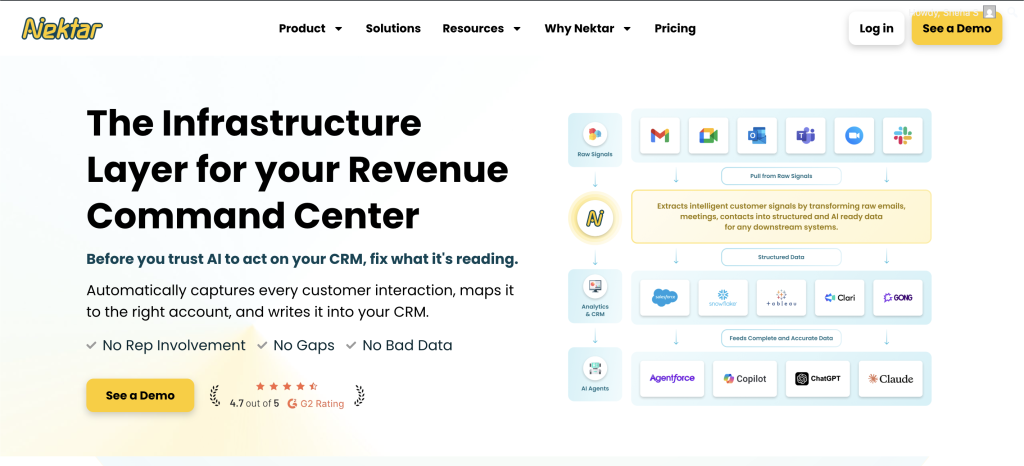This screenshot has height=466, width=1024.
Task: Open the Solutions menu item
Action: coord(393,28)
